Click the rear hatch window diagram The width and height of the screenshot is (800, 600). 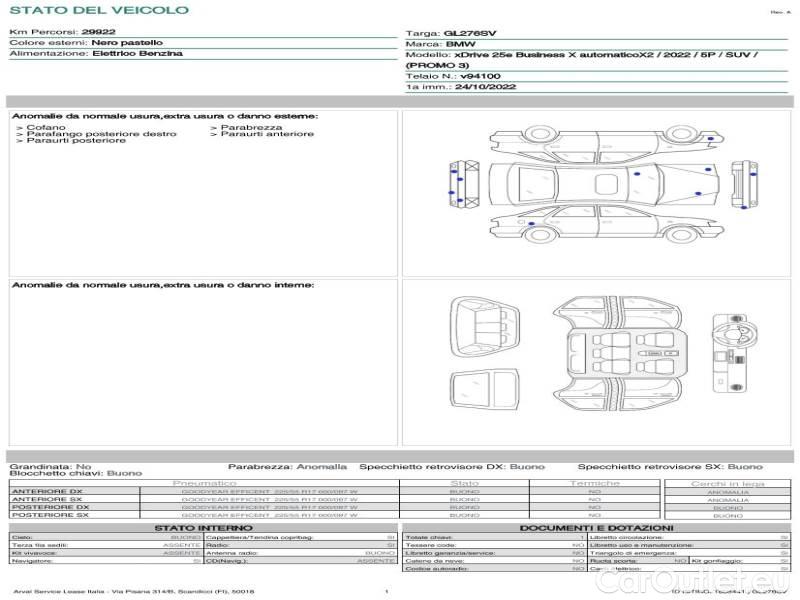pyautogui.click(x=485, y=389)
